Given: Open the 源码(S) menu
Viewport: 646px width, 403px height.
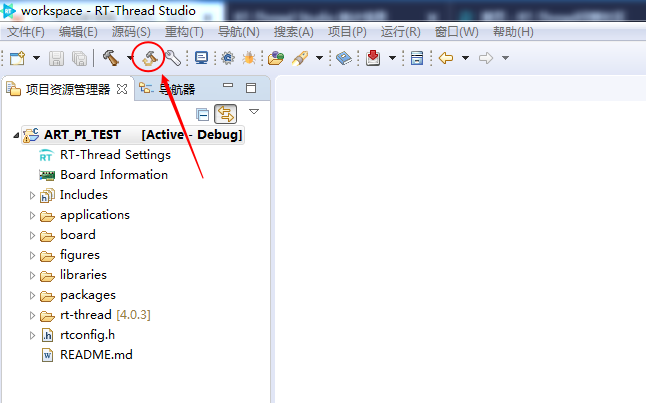Looking at the screenshot, I should pos(131,32).
